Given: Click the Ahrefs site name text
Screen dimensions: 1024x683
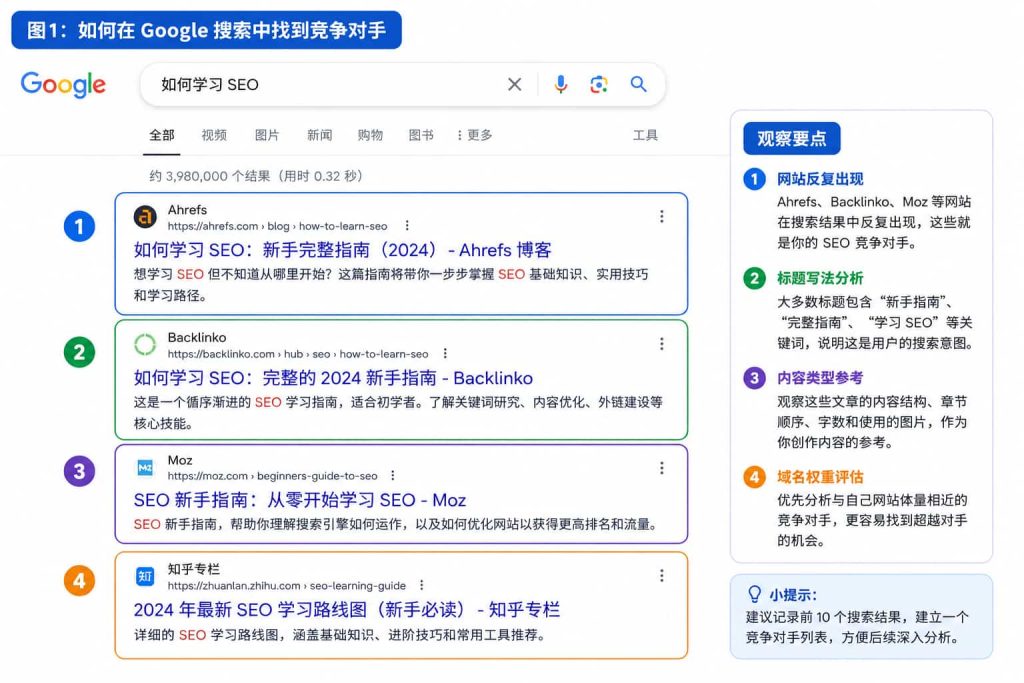Looking at the screenshot, I should pyautogui.click(x=187, y=210).
